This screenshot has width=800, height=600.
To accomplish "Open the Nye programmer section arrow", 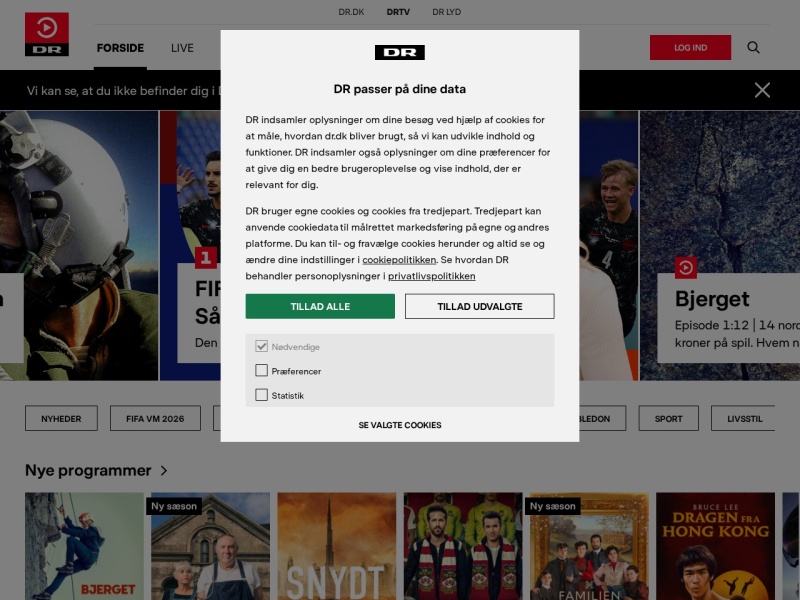I will coord(164,470).
